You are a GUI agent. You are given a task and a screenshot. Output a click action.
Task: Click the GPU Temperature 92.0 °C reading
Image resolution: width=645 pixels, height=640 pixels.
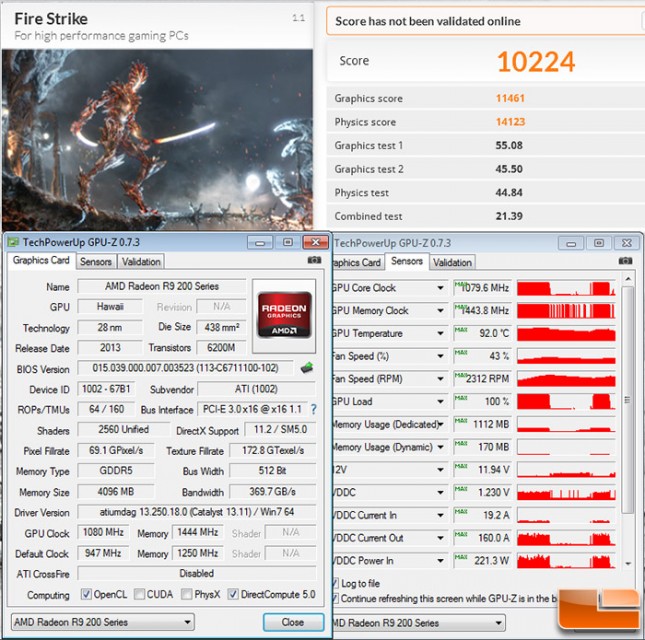483,333
